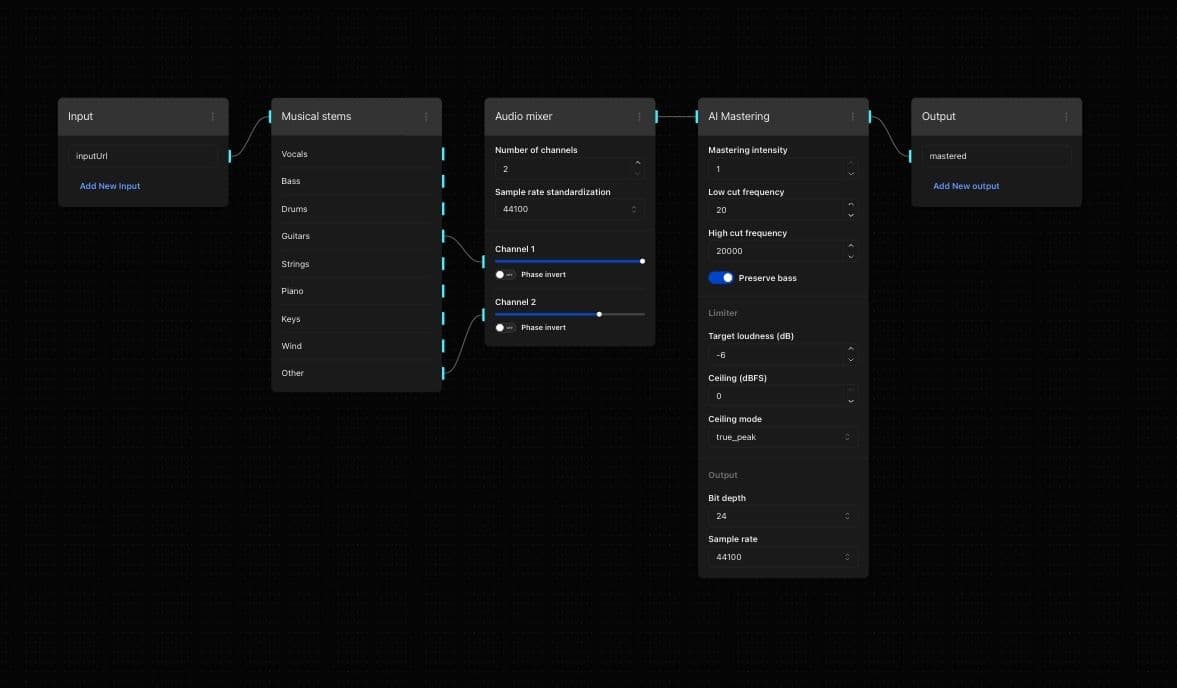The height and width of the screenshot is (688, 1177).
Task: Click the Audio mixer node title
Action: tap(523, 117)
